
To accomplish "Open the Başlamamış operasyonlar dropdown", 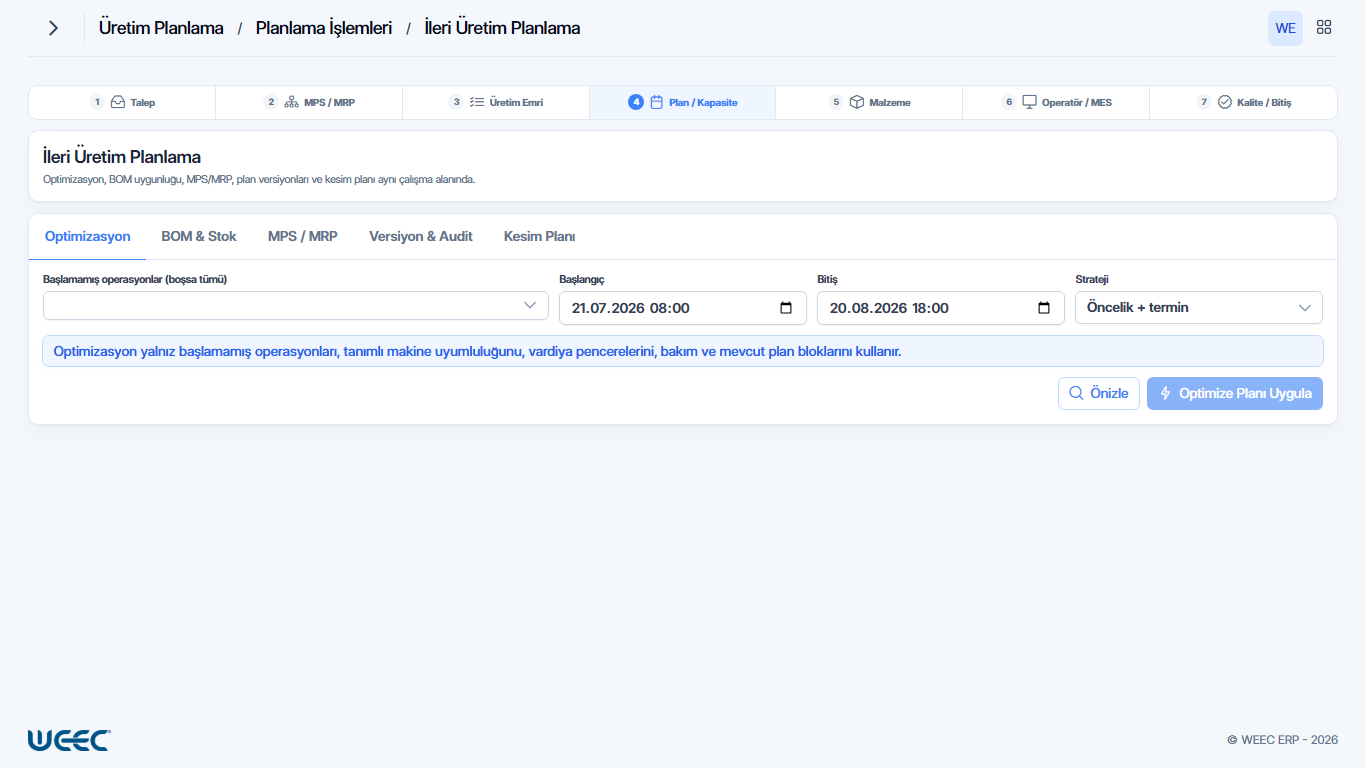I will (295, 306).
